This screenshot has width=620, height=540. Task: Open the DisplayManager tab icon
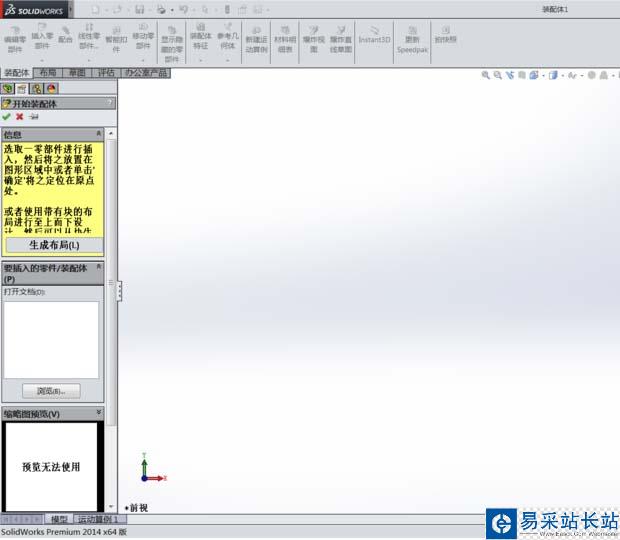tap(51, 88)
